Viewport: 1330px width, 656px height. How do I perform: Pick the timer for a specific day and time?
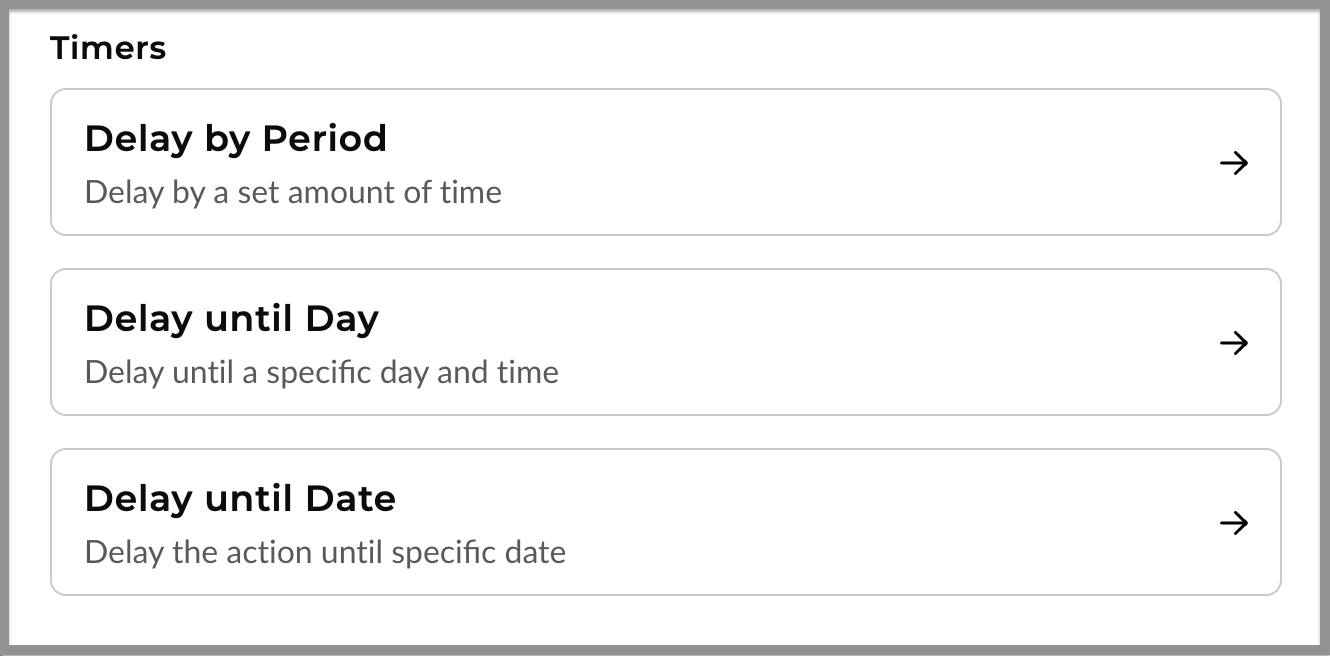pos(665,342)
